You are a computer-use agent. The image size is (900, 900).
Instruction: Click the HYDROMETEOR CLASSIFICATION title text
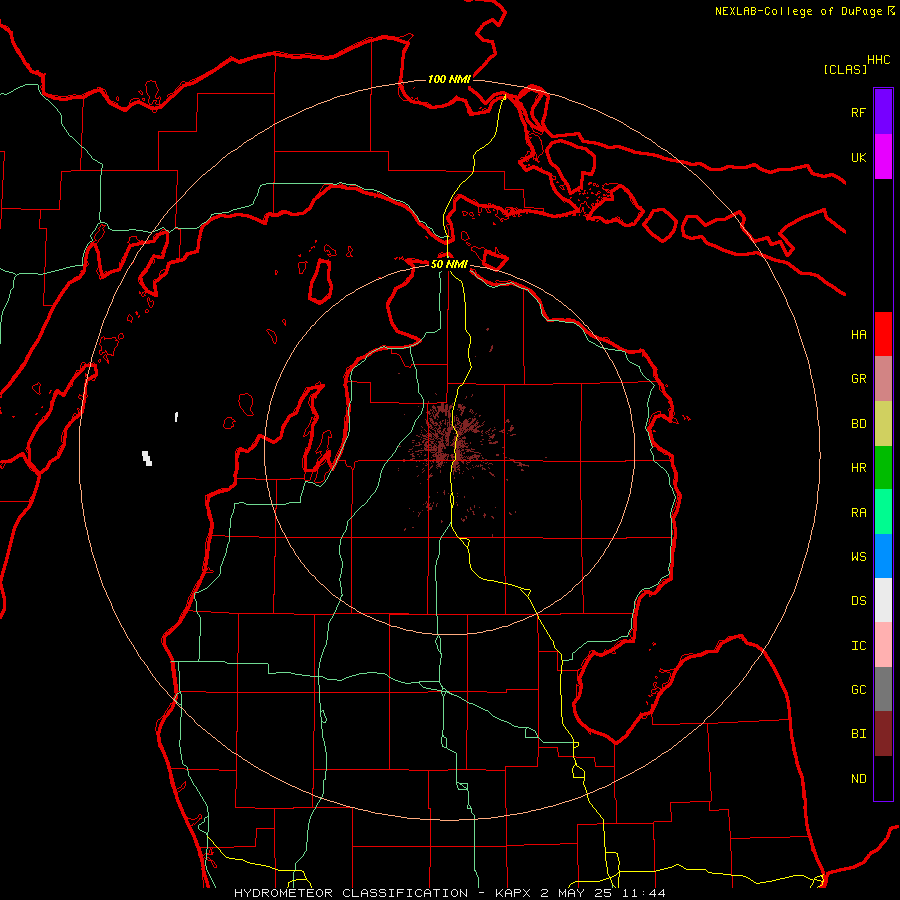pyautogui.click(x=351, y=893)
